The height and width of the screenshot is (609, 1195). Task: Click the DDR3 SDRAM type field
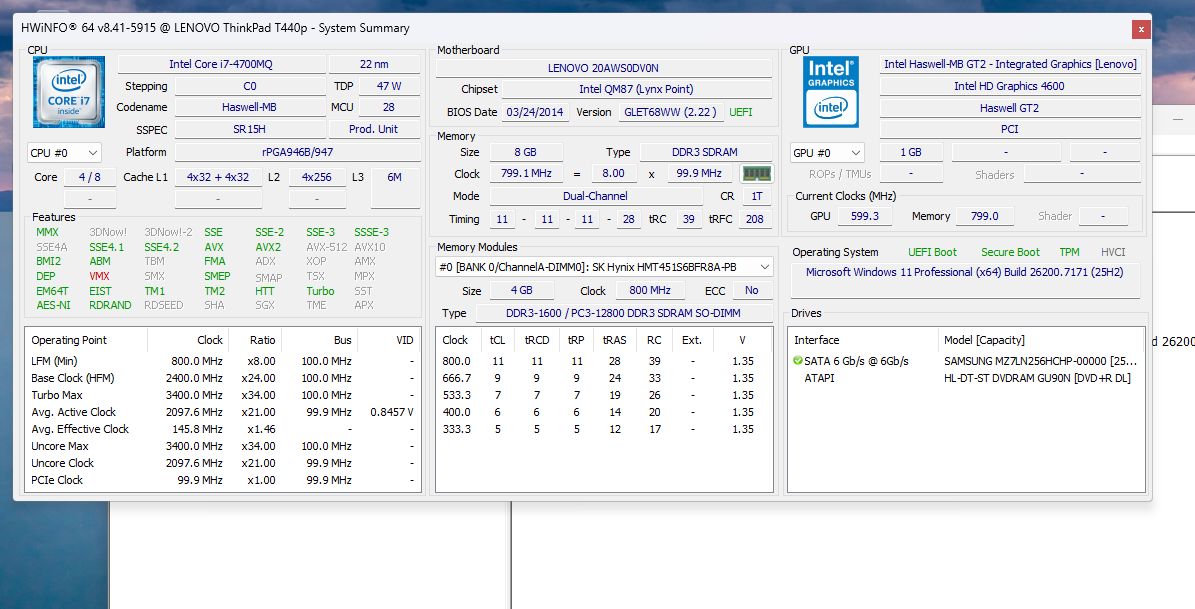coord(705,152)
